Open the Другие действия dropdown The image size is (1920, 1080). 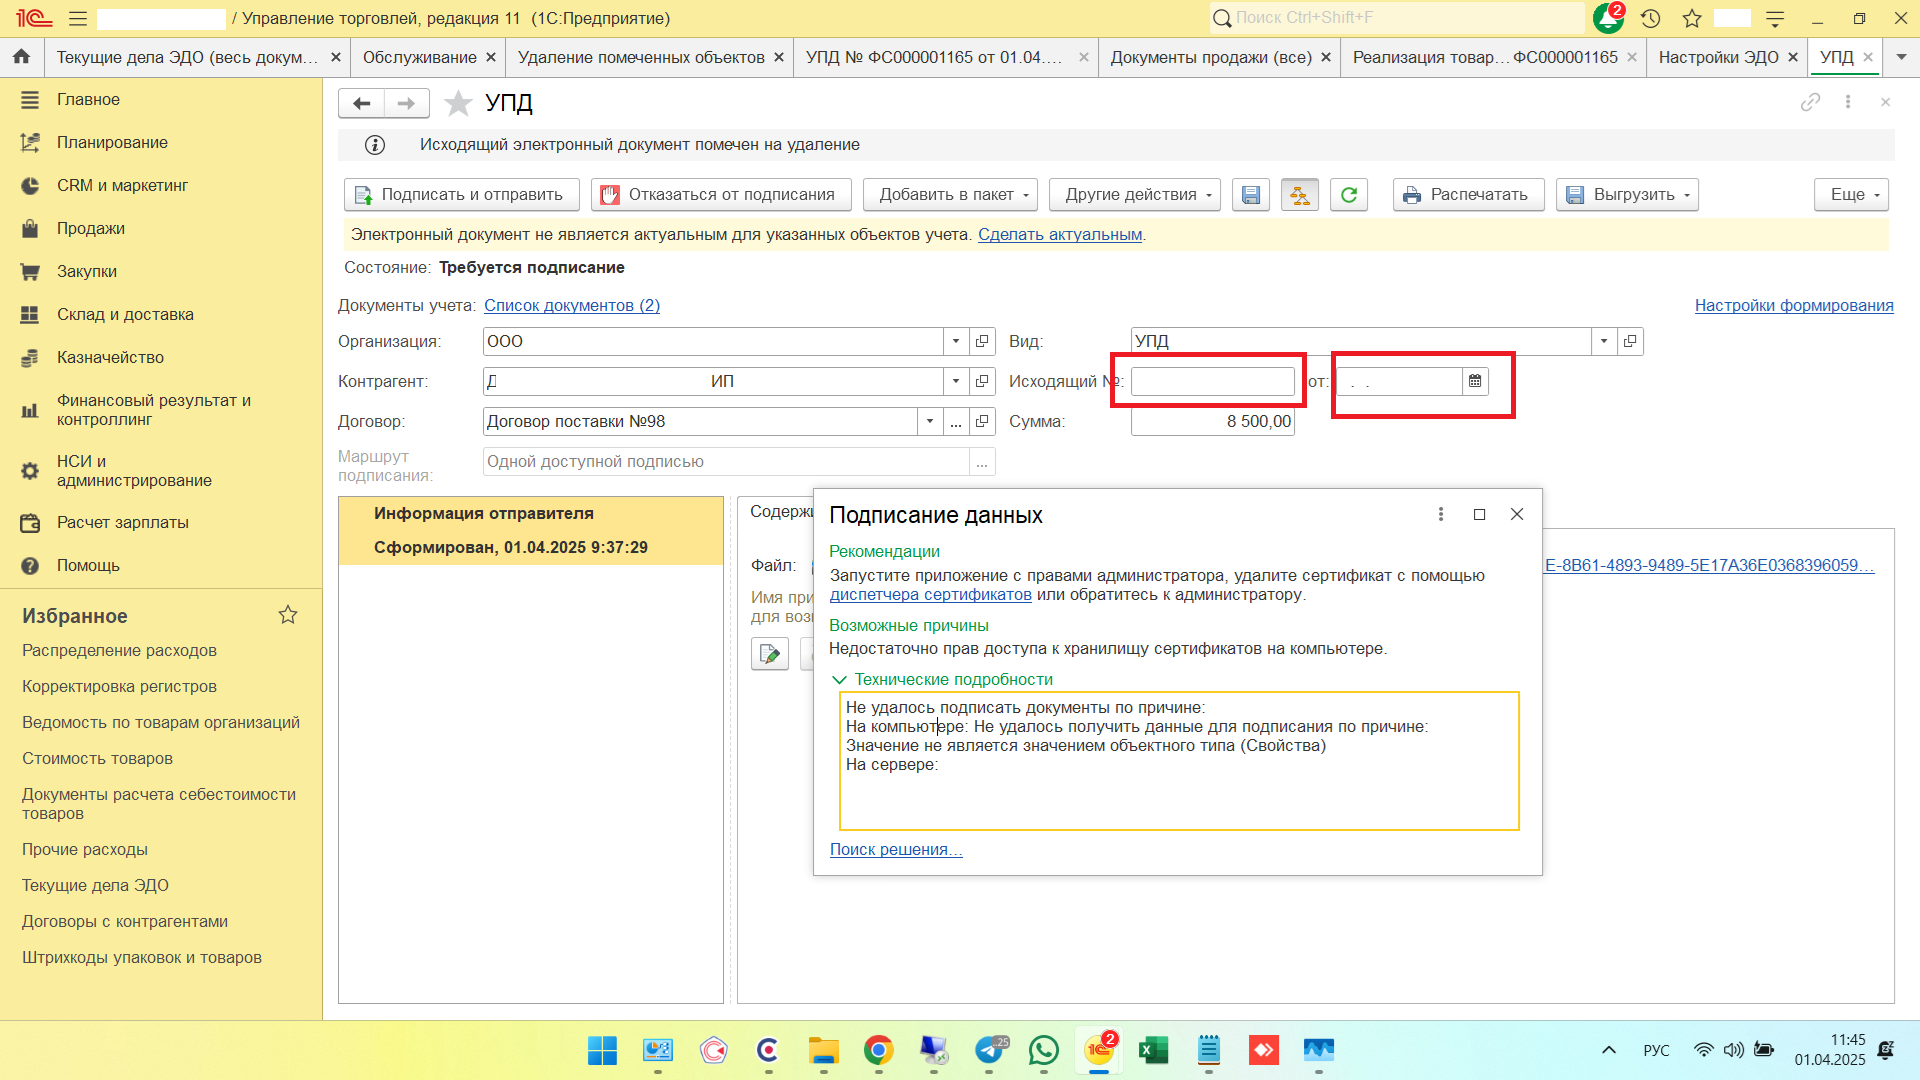pos(1138,195)
